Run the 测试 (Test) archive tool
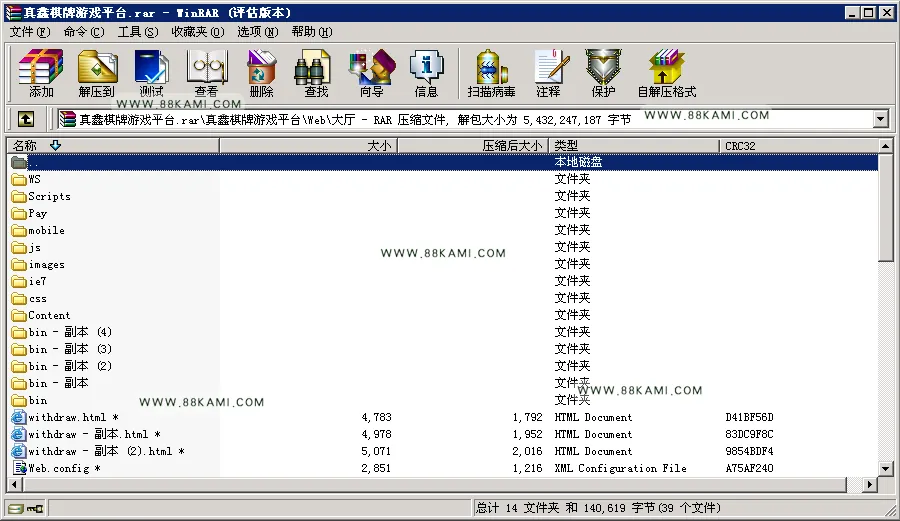The height and width of the screenshot is (521, 900). click(152, 73)
